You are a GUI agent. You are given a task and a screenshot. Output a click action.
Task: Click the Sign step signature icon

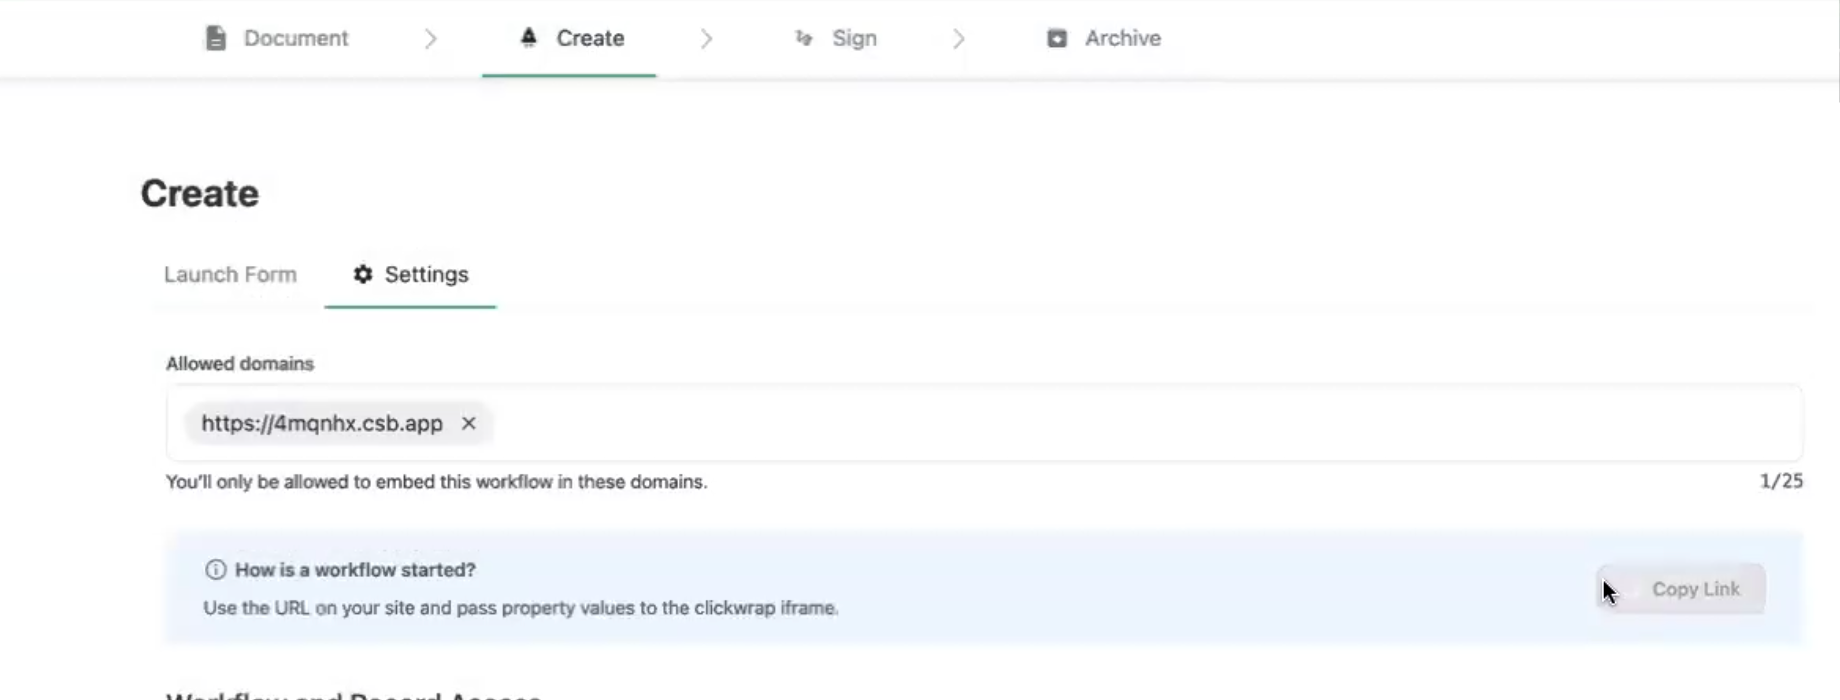coord(804,38)
